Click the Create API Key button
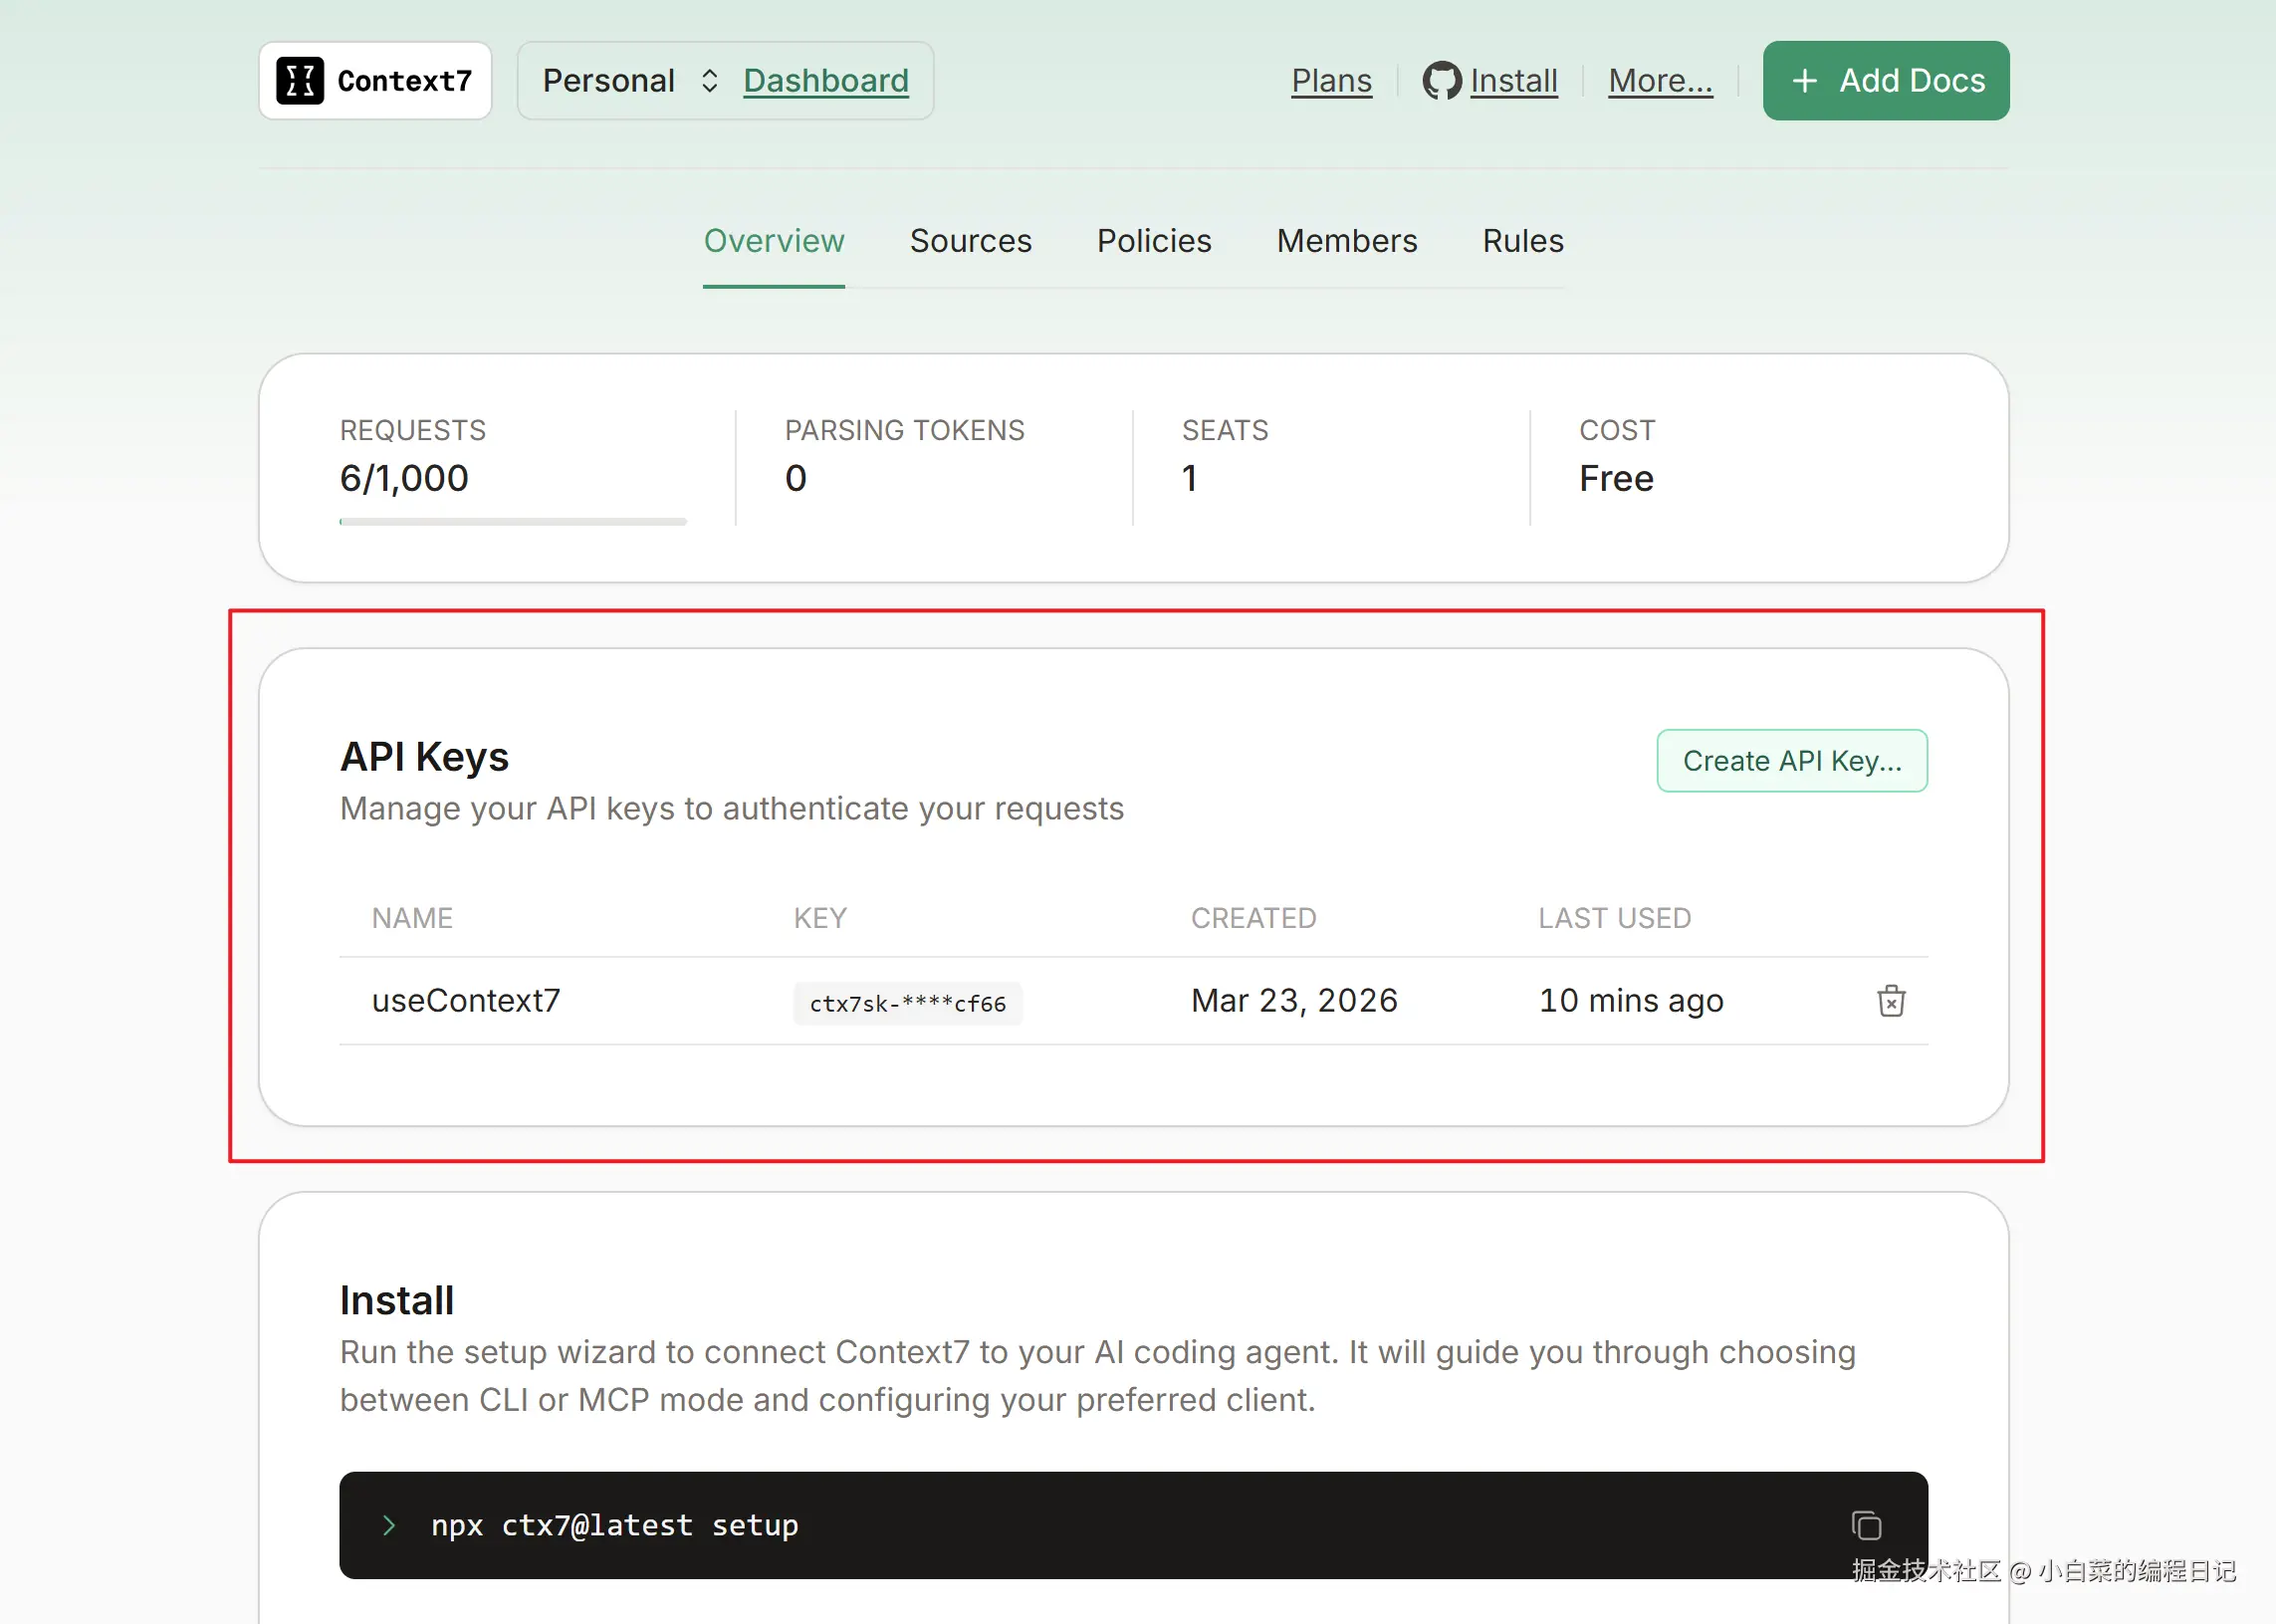Screen dimensions: 2276x1624 pos(1791,761)
